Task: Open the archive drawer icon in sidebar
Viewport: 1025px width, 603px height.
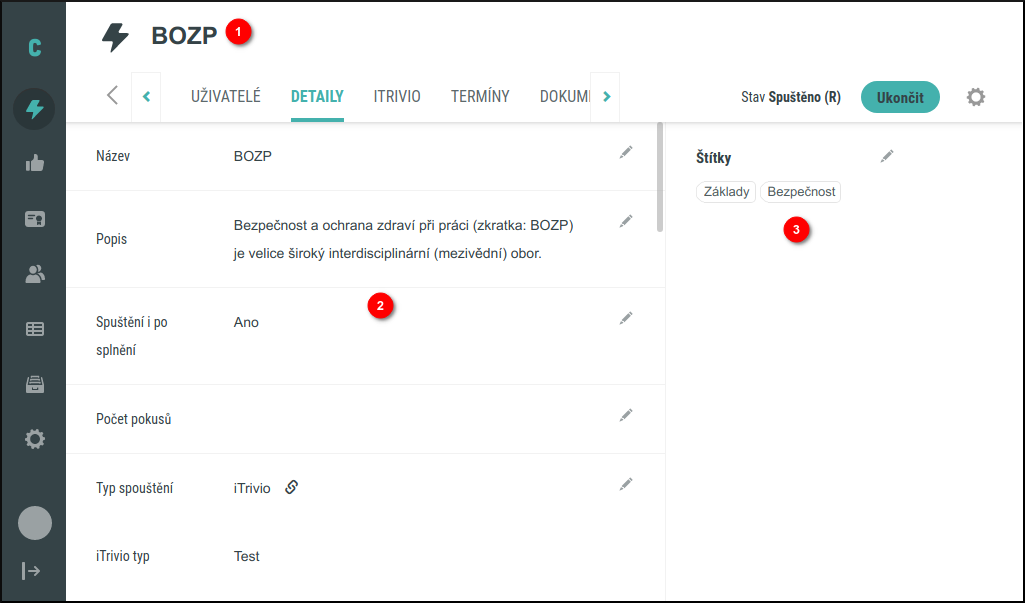Action: [34, 384]
